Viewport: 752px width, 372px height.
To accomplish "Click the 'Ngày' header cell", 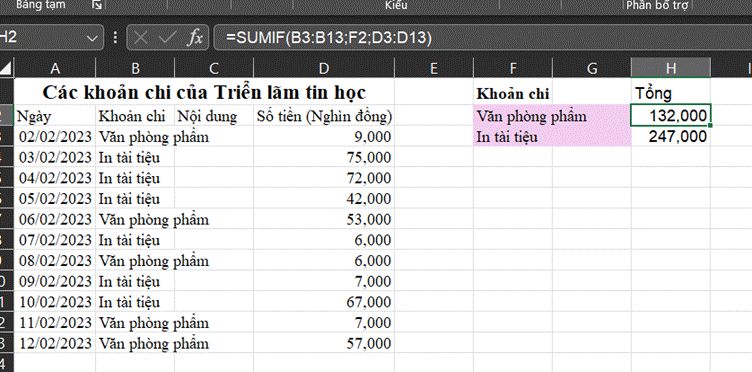I will click(x=55, y=116).
